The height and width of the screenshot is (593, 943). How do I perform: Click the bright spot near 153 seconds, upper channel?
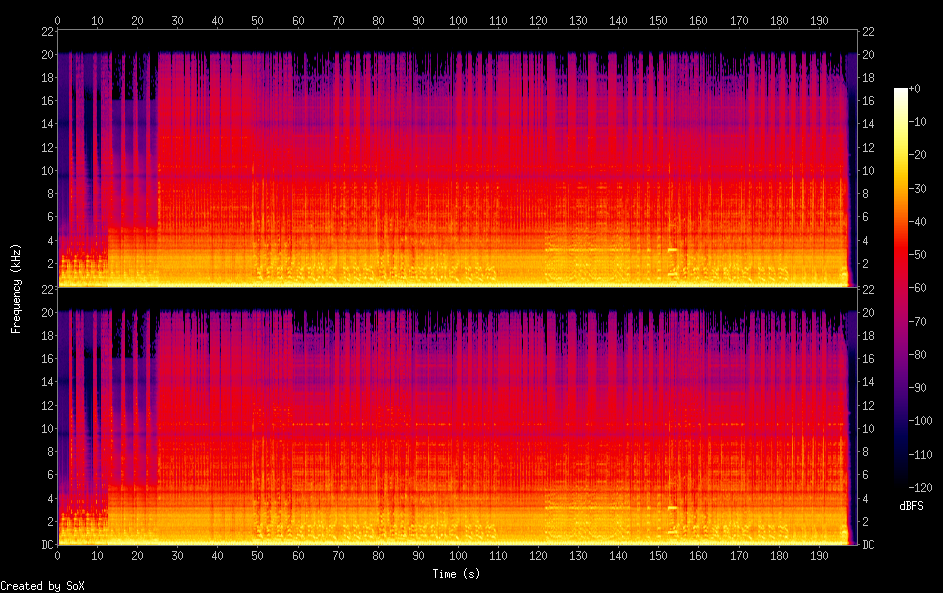(x=672, y=250)
